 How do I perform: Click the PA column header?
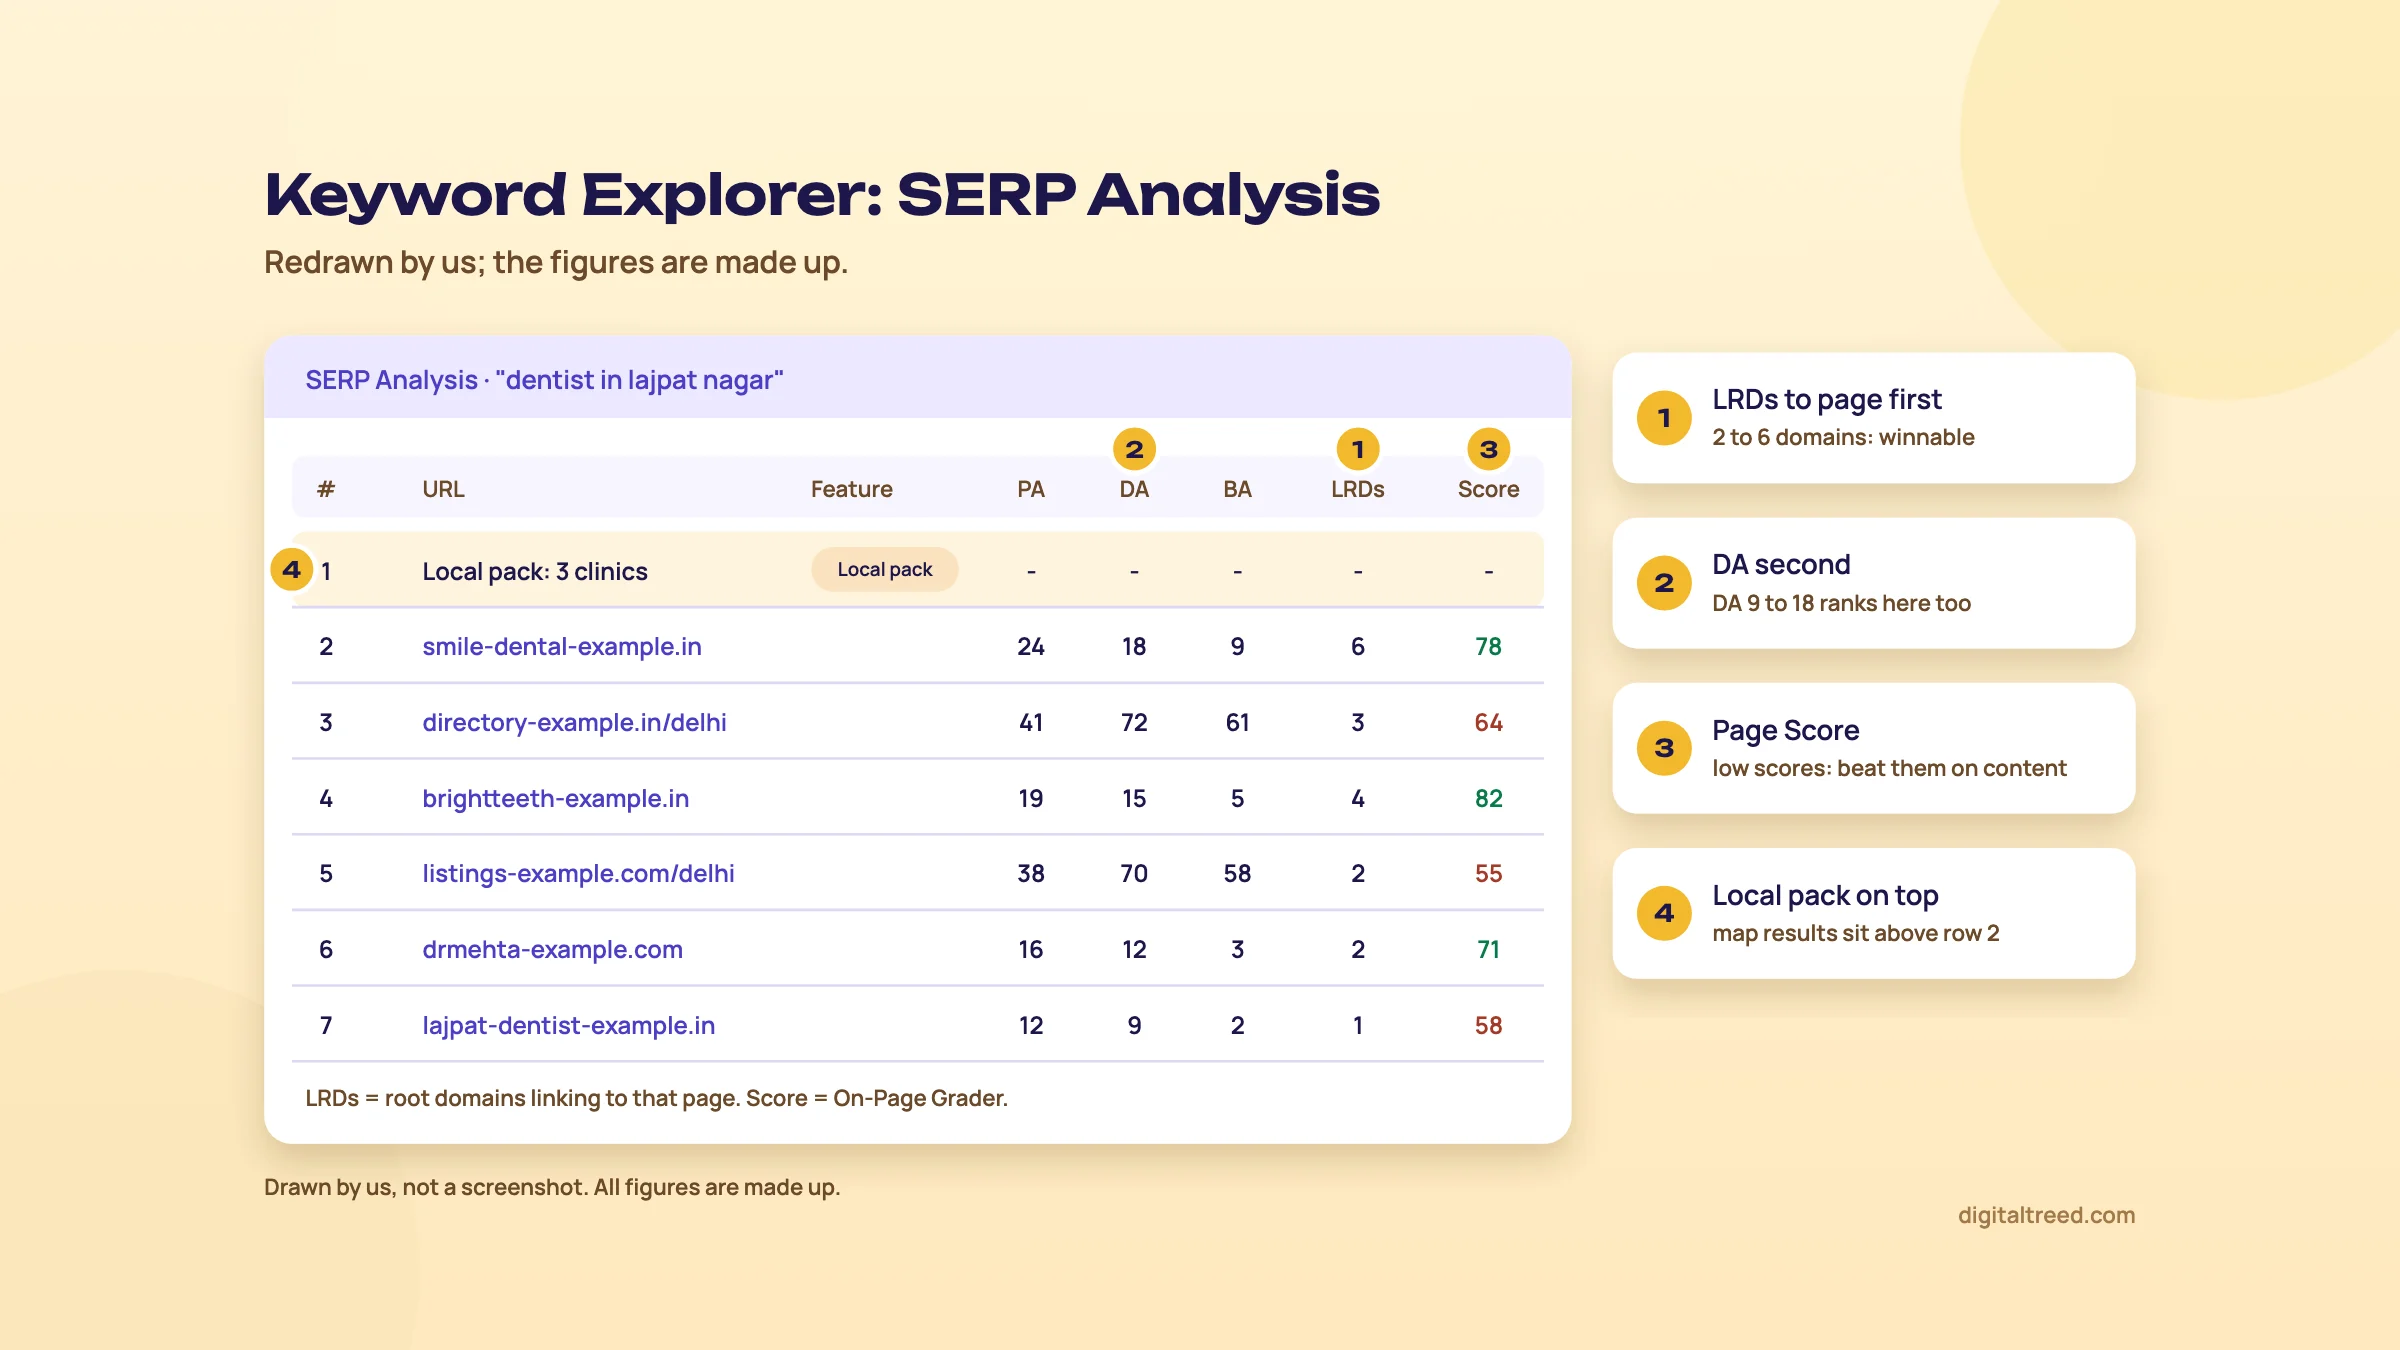(x=1030, y=489)
